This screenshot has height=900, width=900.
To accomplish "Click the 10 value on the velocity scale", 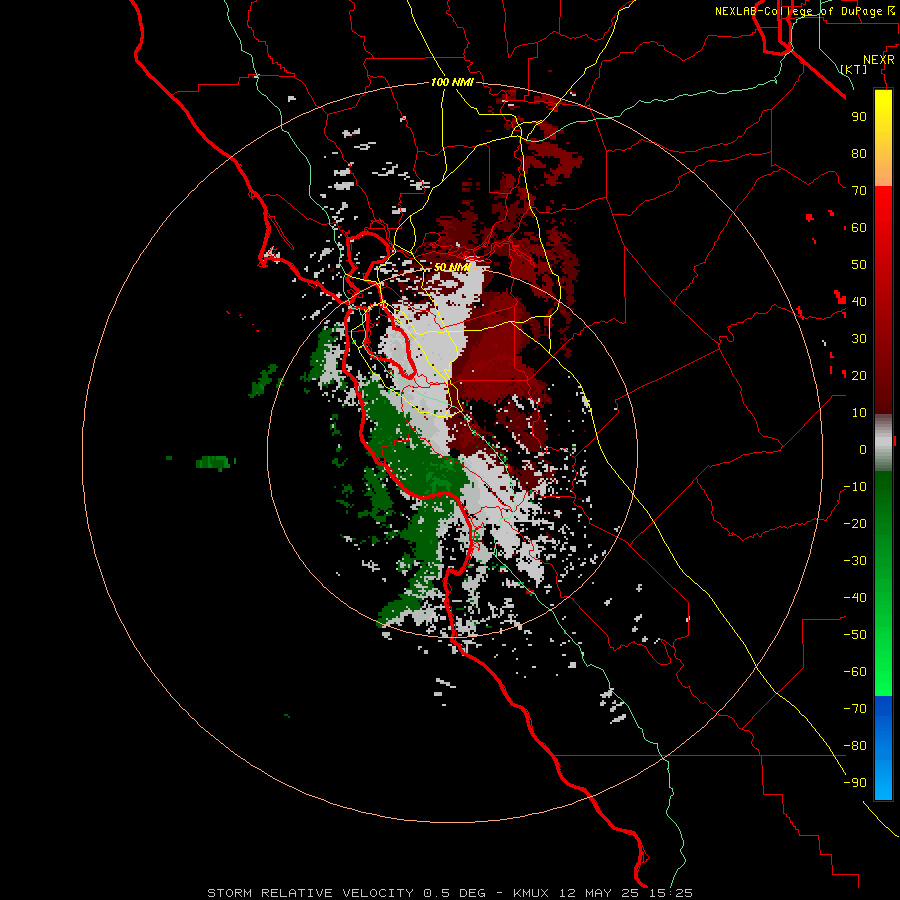I will click(x=859, y=413).
